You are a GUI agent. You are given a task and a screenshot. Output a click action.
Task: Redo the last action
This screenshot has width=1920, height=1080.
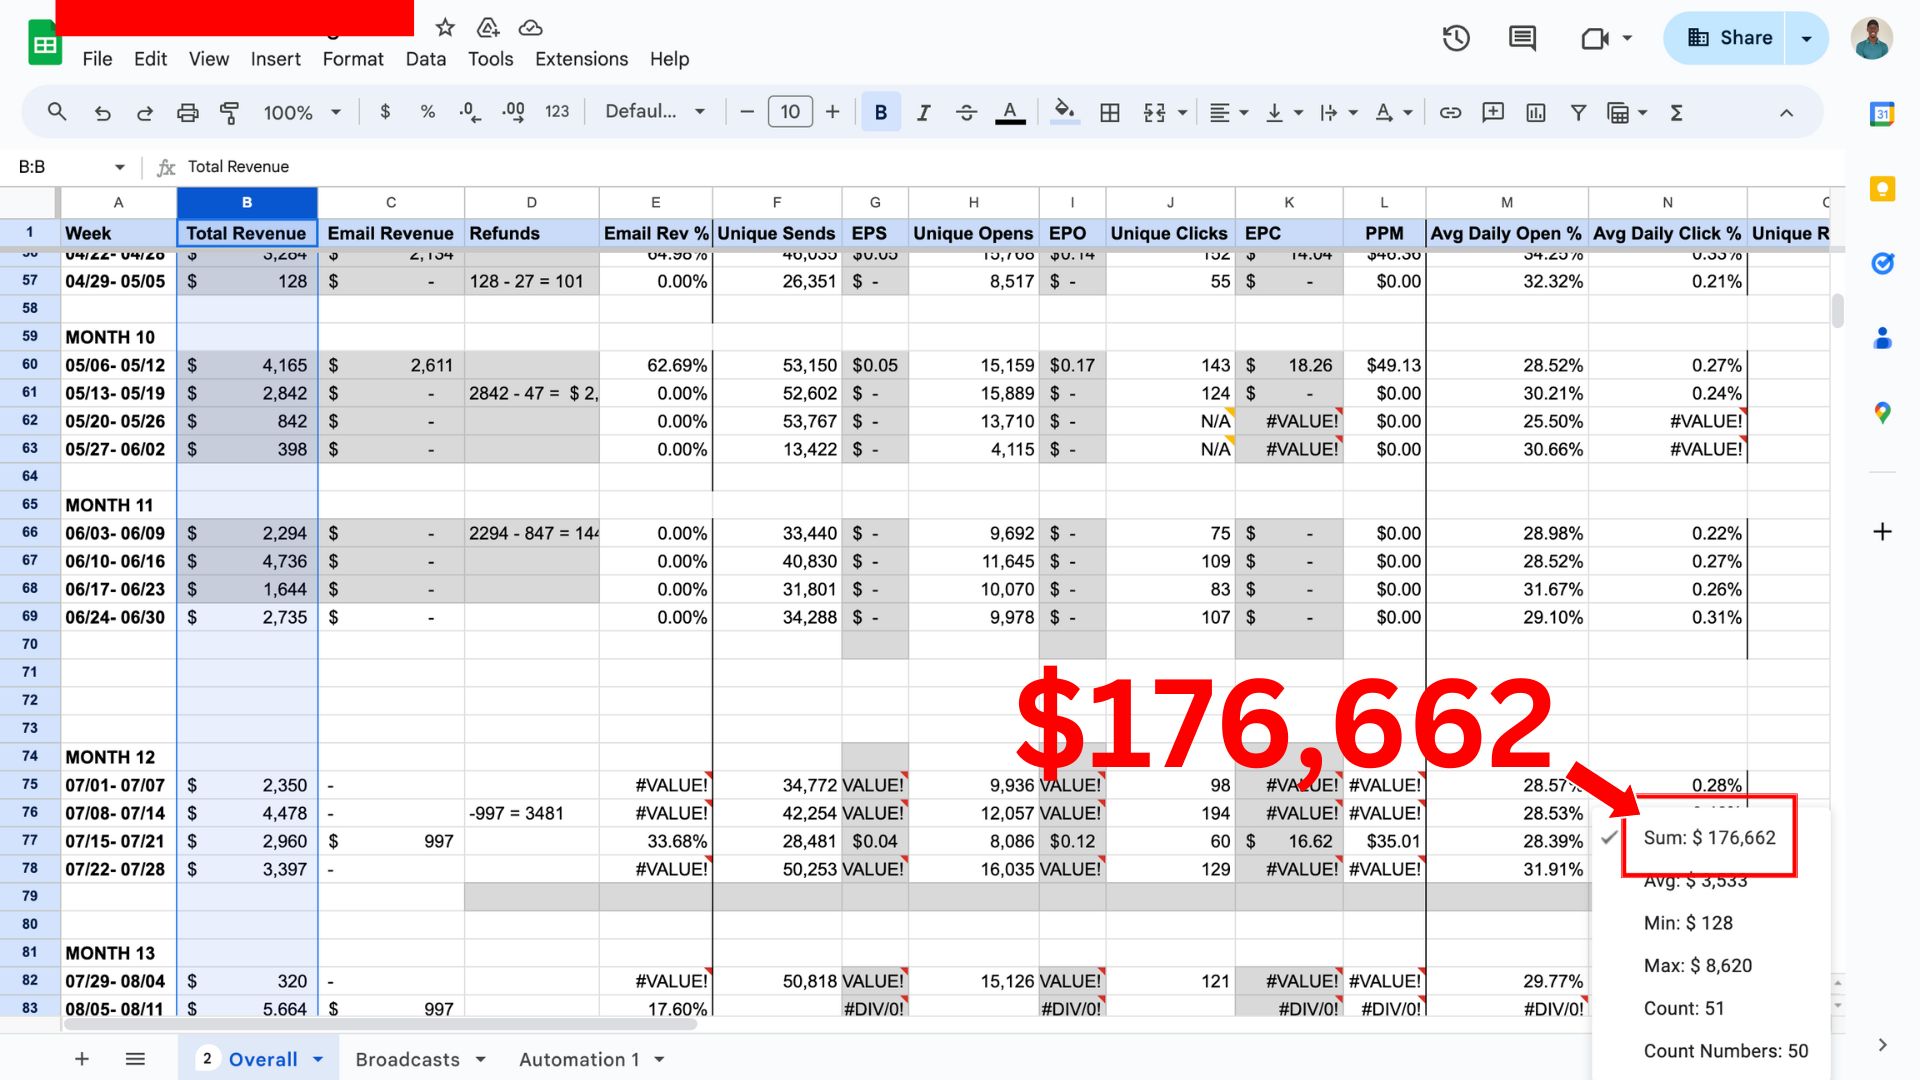click(x=145, y=112)
